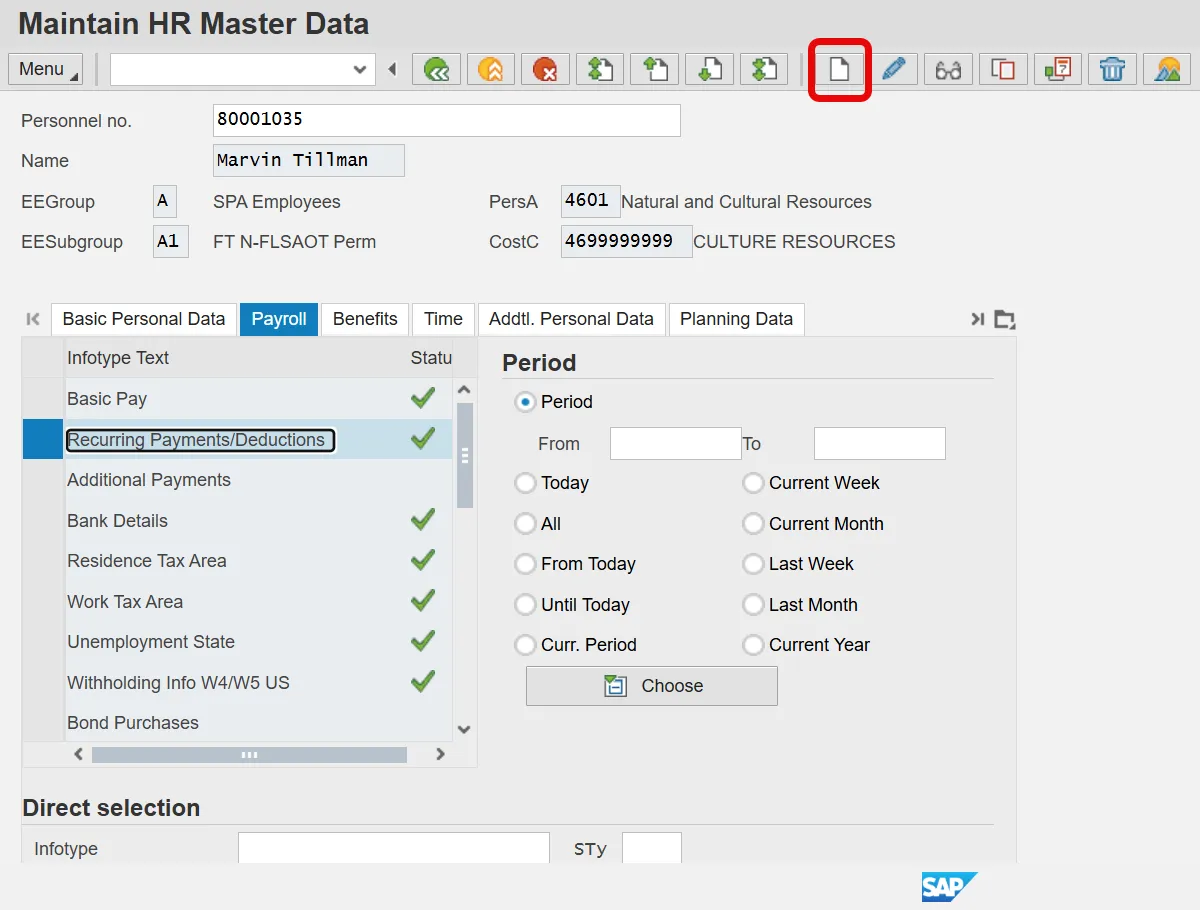Open the Menu dropdown button
The image size is (1200, 910).
pyautogui.click(x=45, y=69)
